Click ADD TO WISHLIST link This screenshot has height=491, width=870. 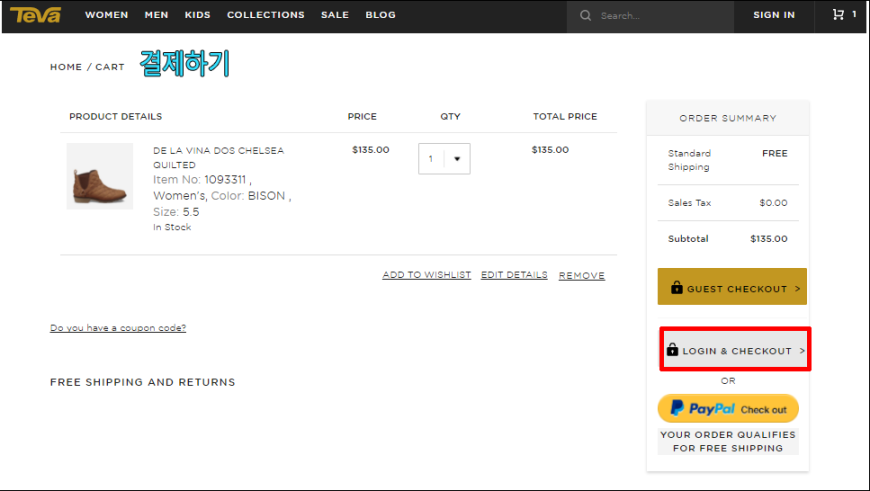pyautogui.click(x=427, y=275)
